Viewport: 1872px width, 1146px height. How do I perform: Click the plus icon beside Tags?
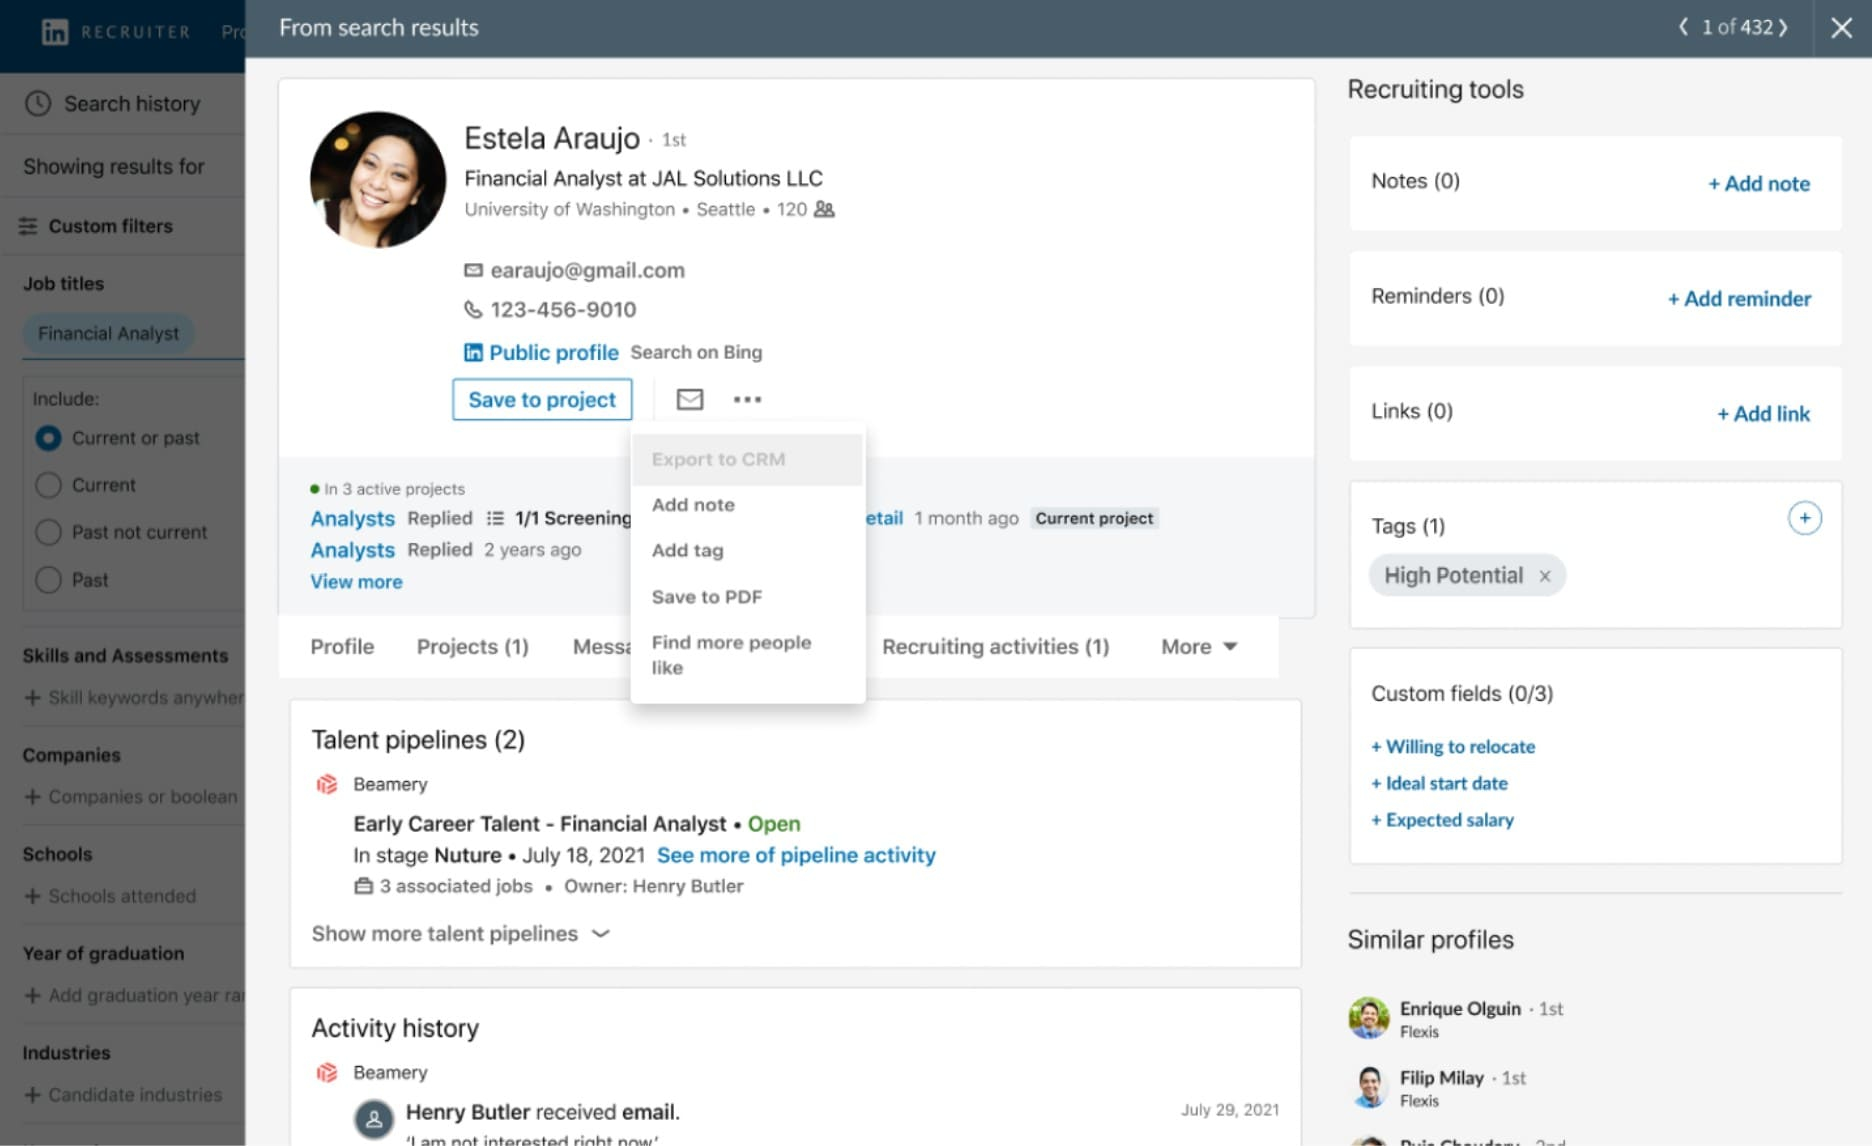pyautogui.click(x=1805, y=518)
